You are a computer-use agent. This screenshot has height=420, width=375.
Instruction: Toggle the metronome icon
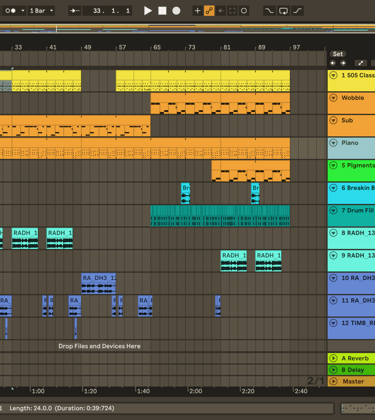click(10, 11)
